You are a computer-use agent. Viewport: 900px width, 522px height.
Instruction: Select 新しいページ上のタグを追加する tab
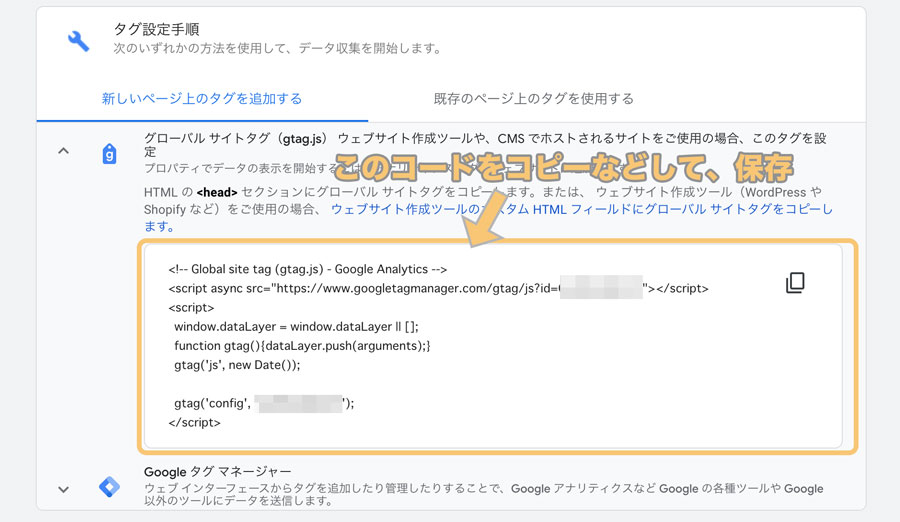(x=202, y=99)
